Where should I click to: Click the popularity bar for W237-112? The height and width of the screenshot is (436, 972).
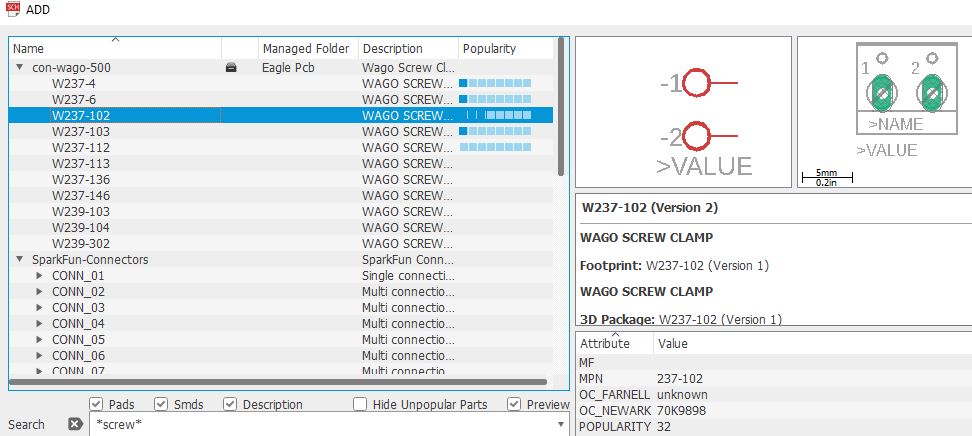[495, 148]
